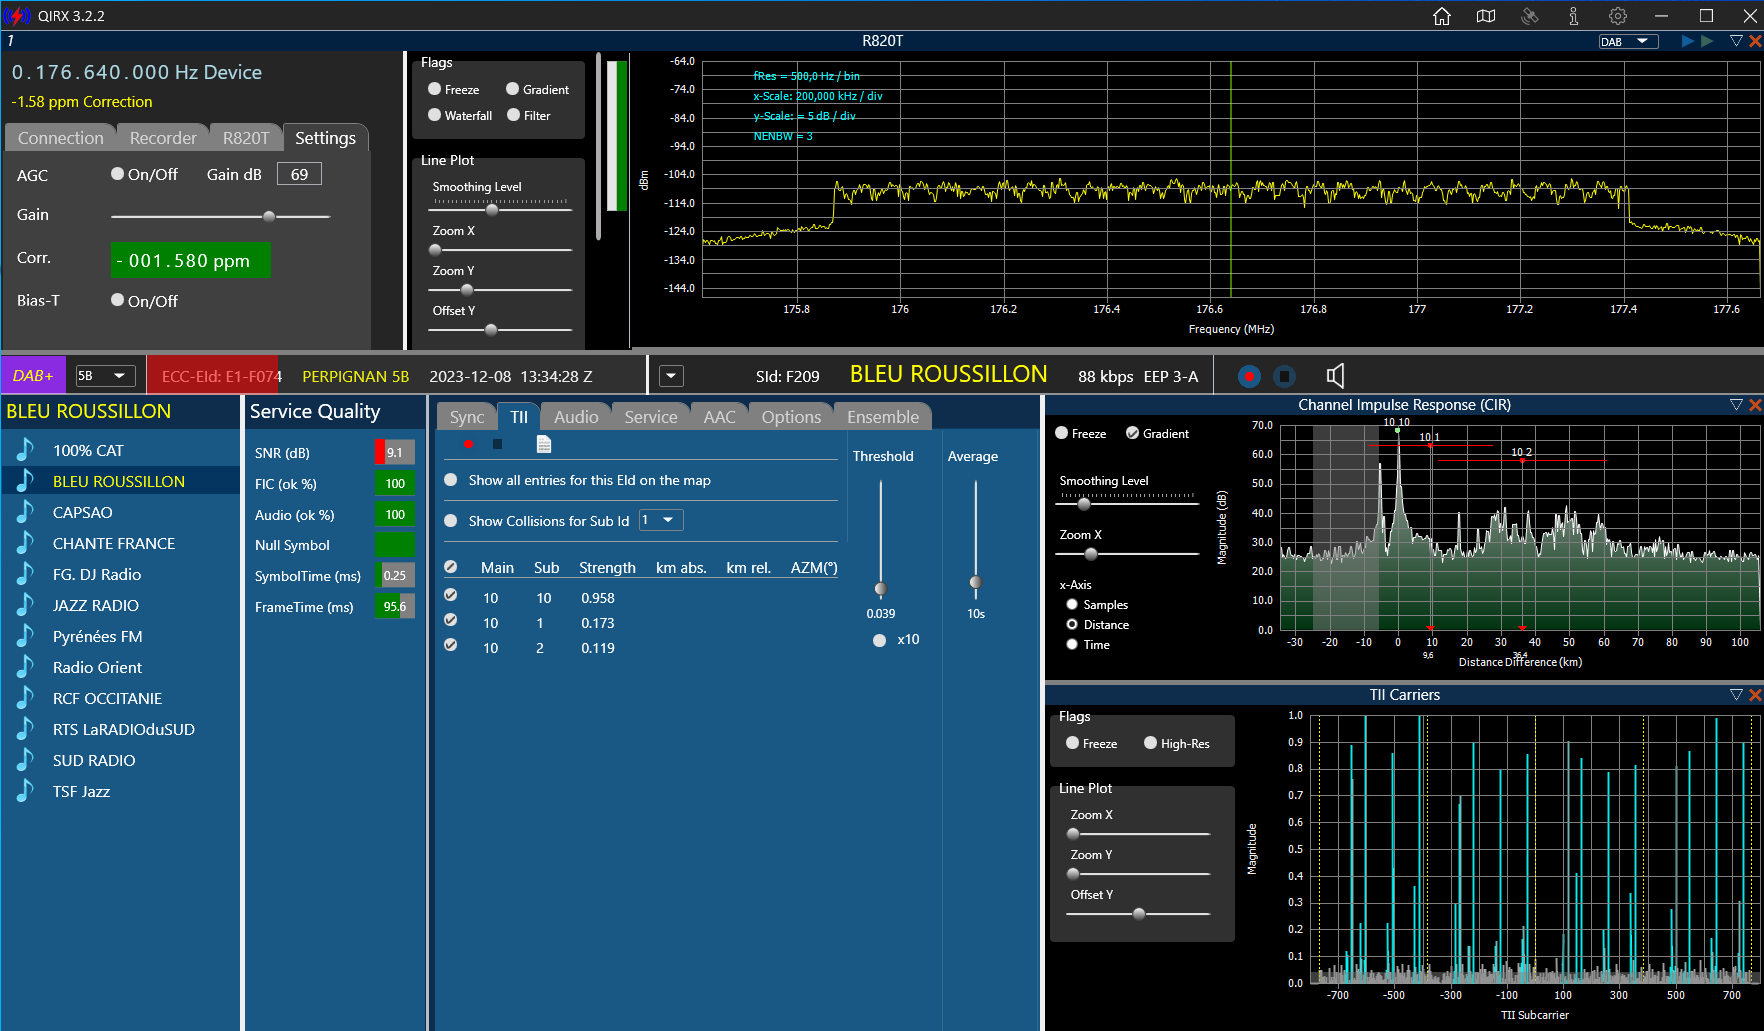1764x1031 pixels.
Task: Mute audio using the speaker icon
Action: (1335, 376)
